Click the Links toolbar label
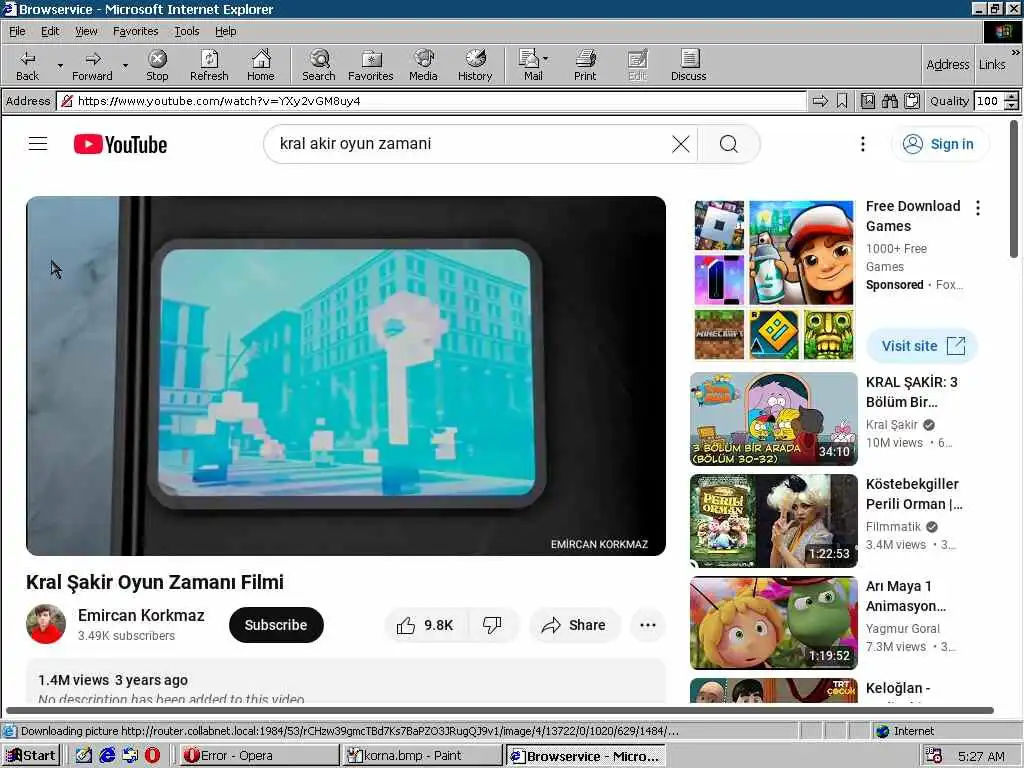Screen dimensions: 1024x768 [x=992, y=64]
